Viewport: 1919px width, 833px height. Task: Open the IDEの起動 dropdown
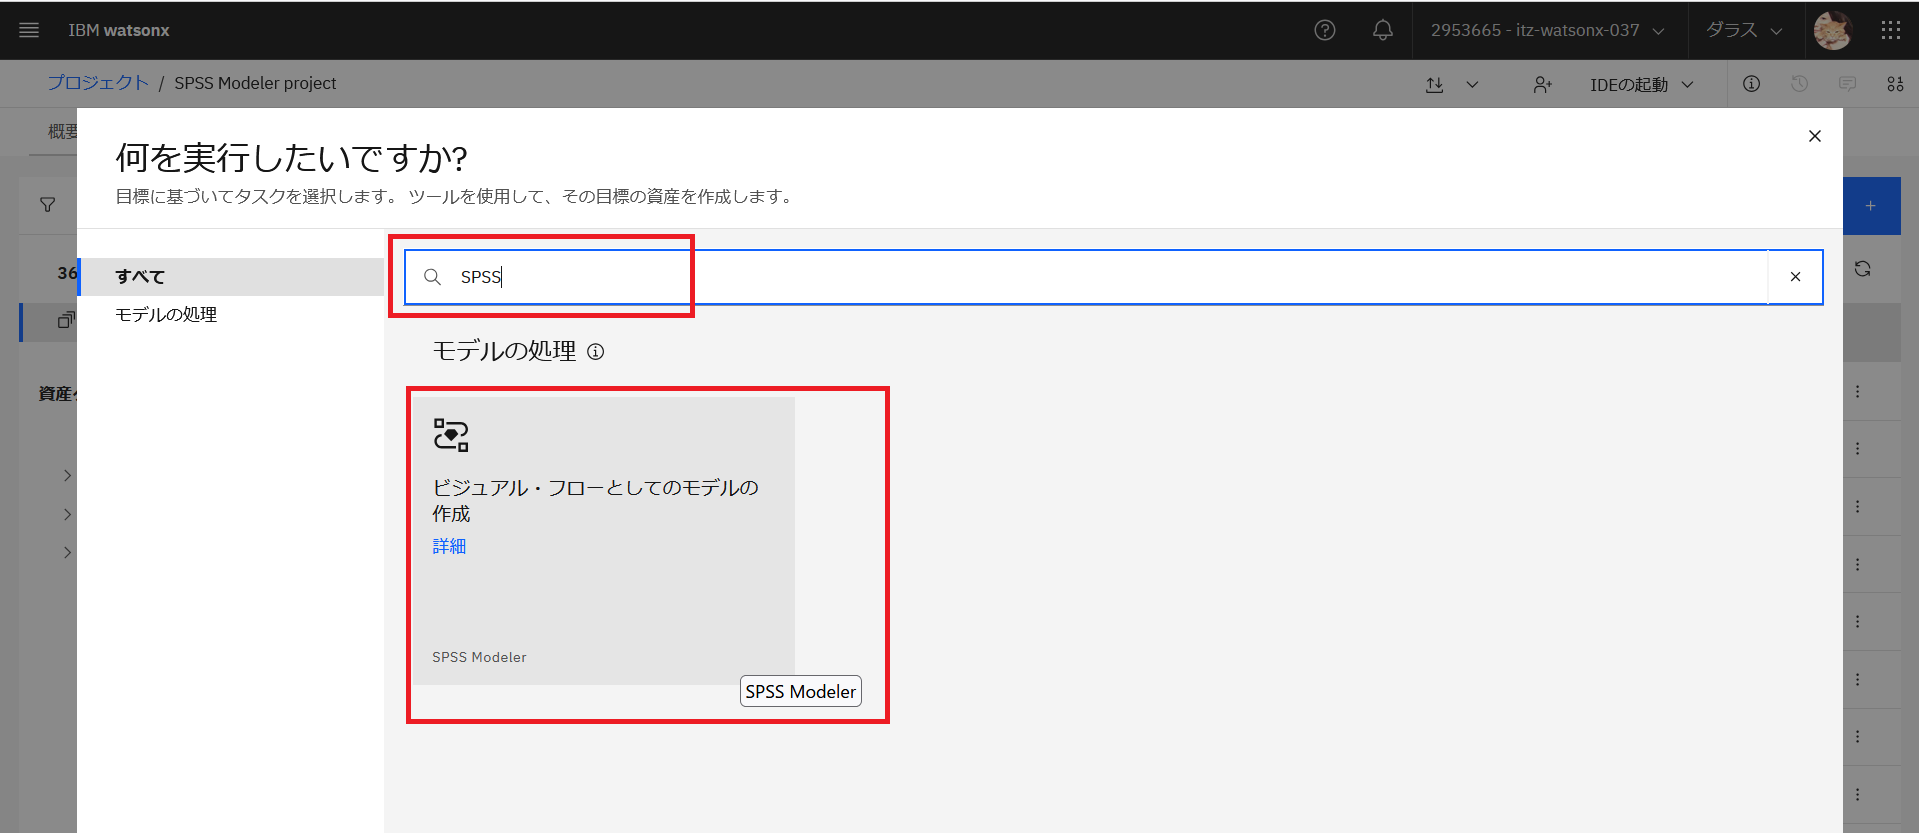[x=1642, y=85]
